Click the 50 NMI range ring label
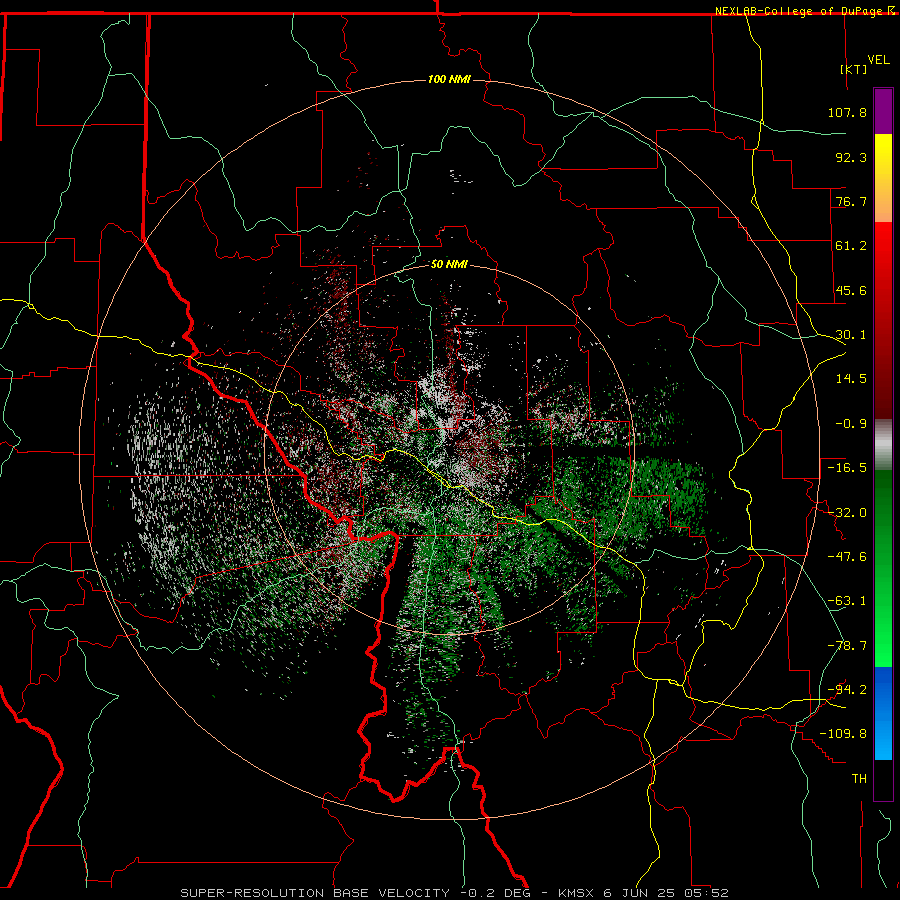 449,264
